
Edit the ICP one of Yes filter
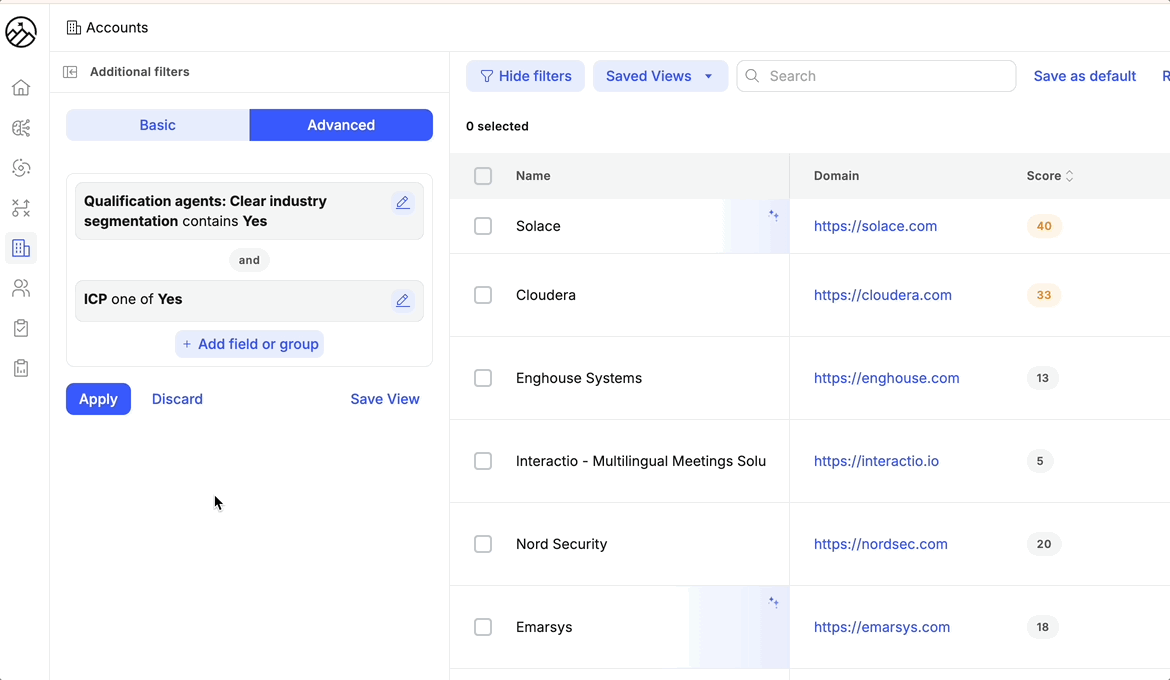[403, 301]
